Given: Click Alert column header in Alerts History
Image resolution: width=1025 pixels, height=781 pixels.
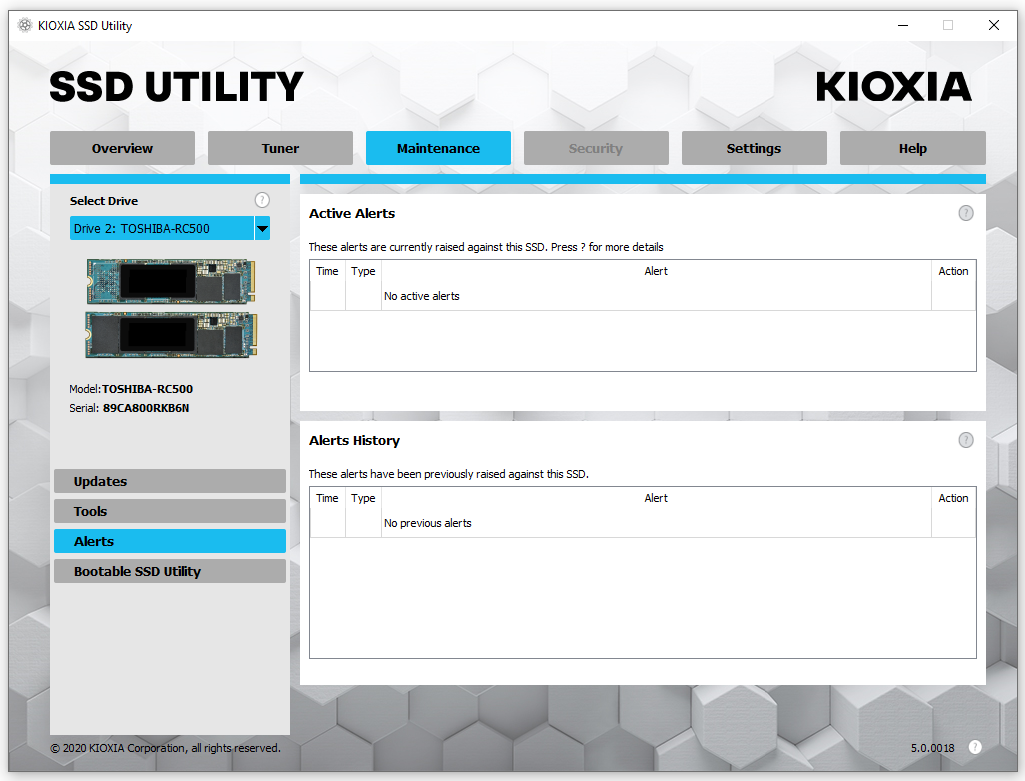Looking at the screenshot, I should point(656,498).
